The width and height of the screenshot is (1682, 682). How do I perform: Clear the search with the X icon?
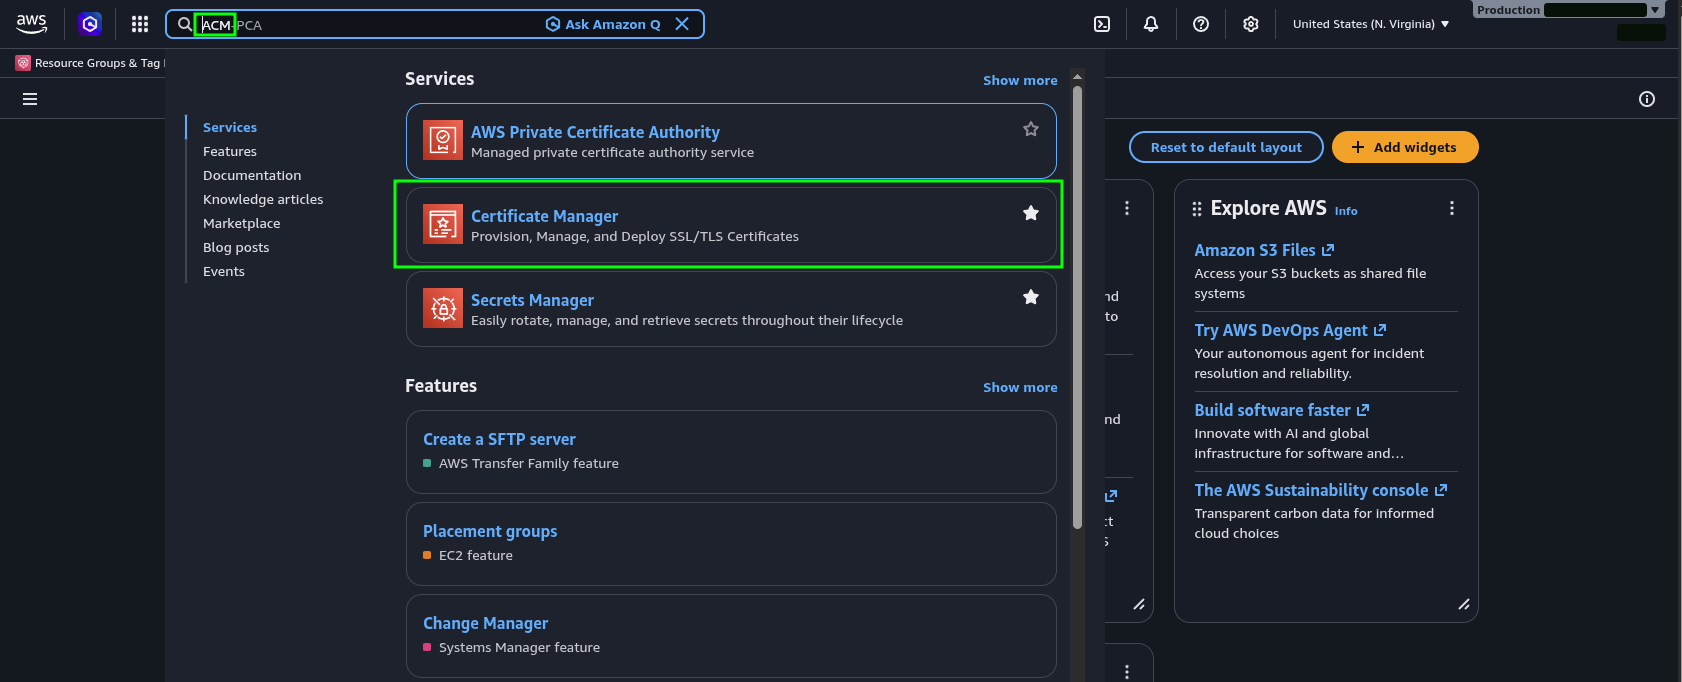(x=682, y=24)
